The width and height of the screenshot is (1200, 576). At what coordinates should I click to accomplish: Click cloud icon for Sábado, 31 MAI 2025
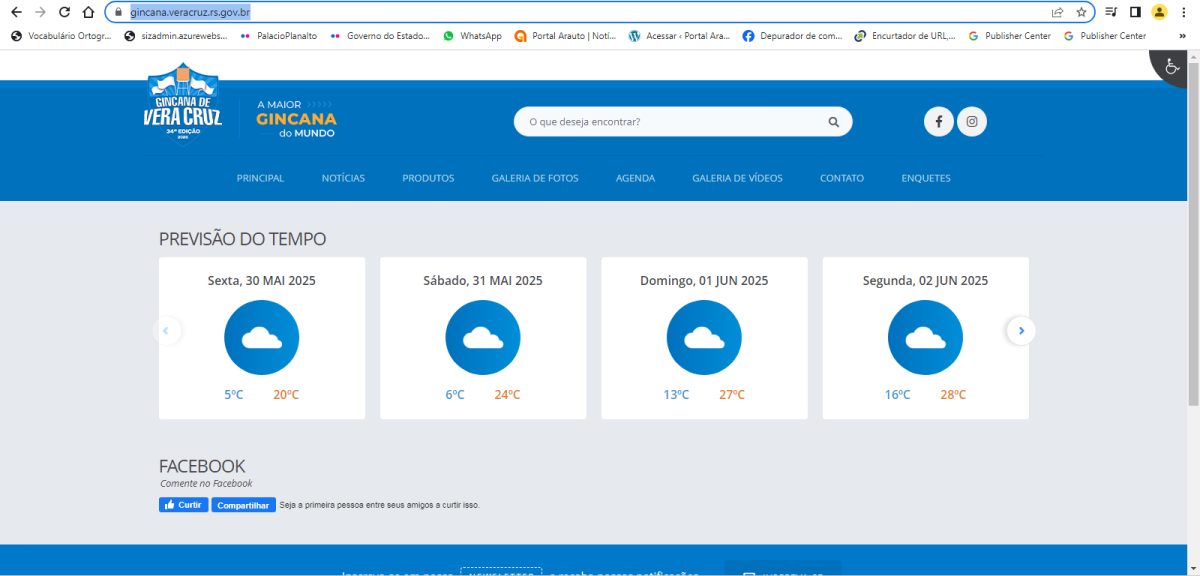pyautogui.click(x=483, y=337)
